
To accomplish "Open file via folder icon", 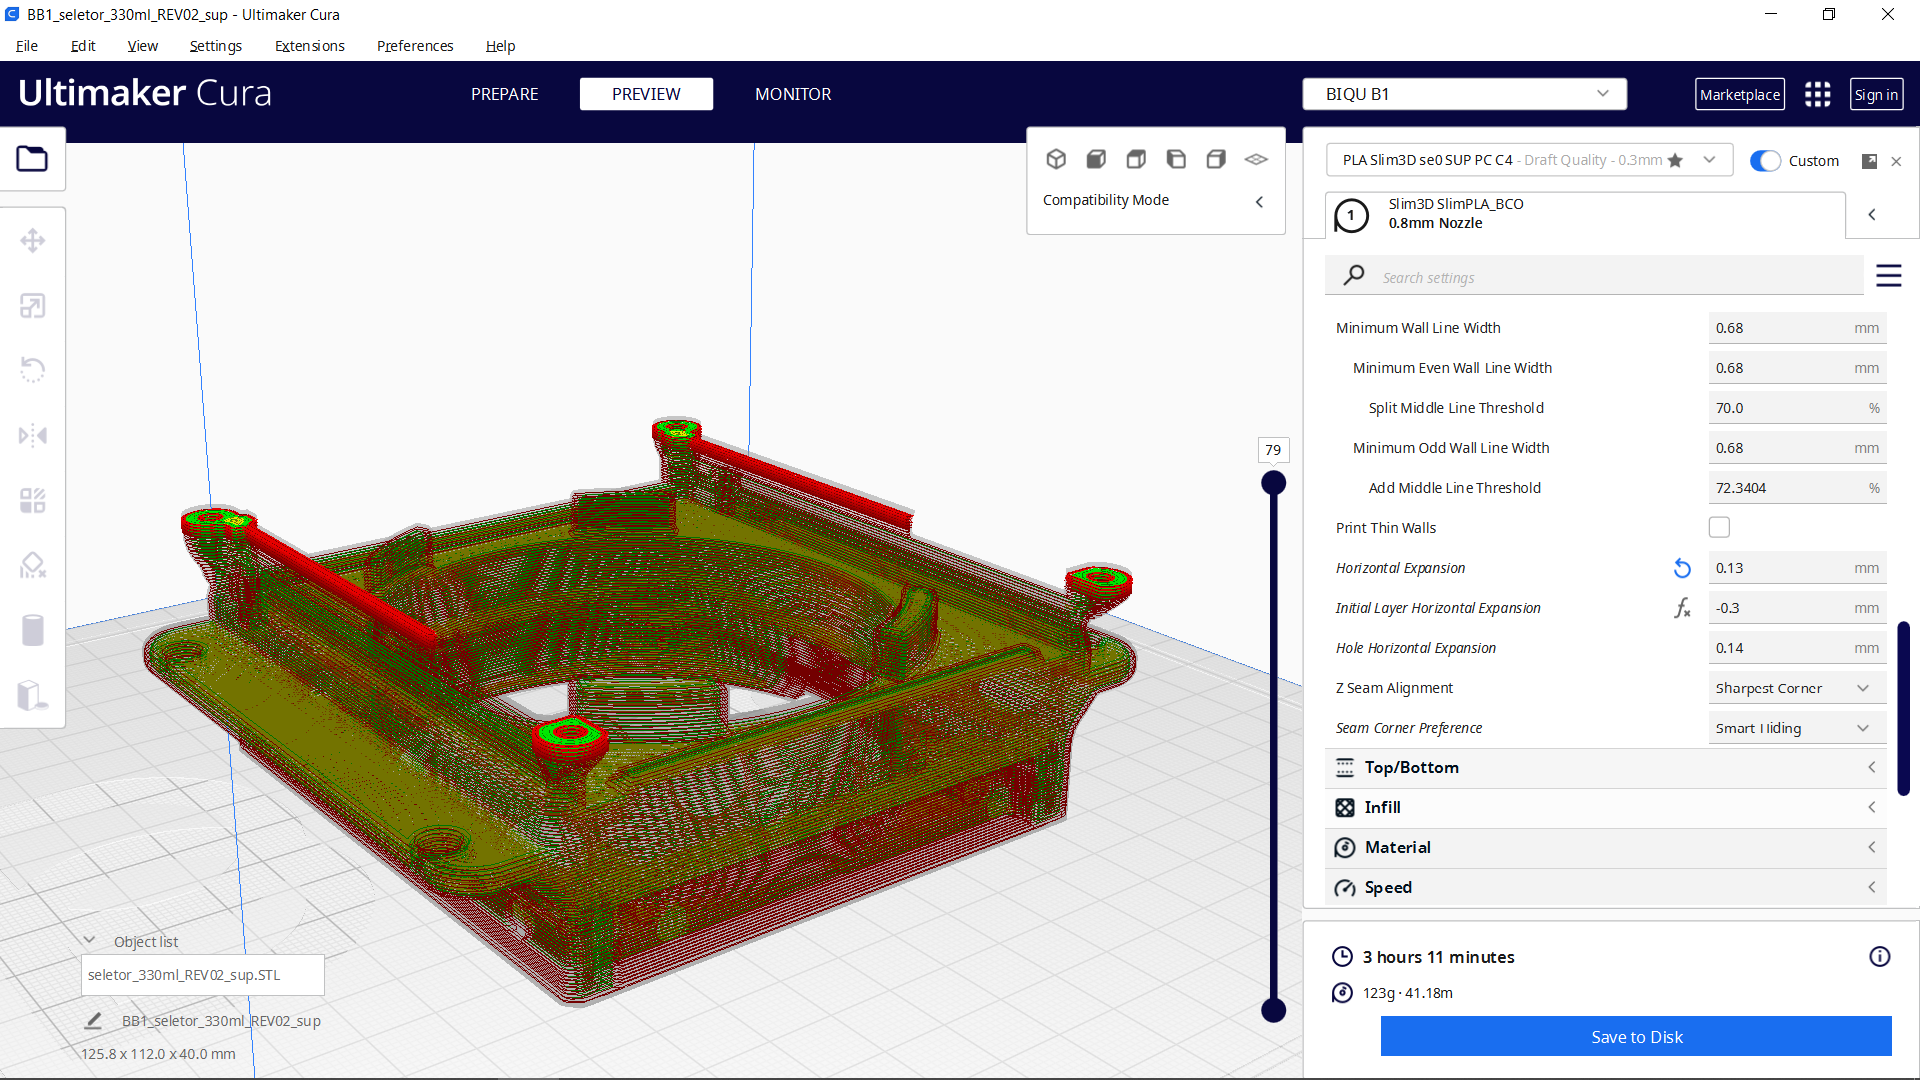I will 32,159.
